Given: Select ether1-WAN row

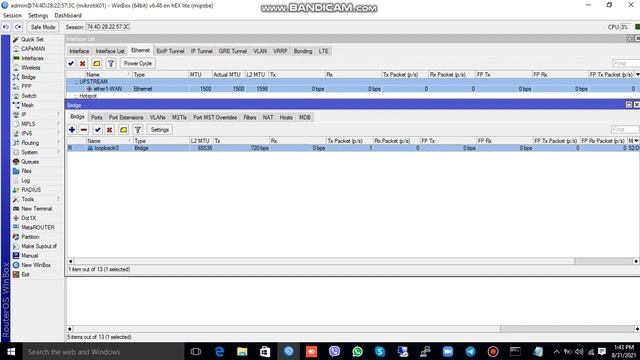Looking at the screenshot, I should [x=352, y=89].
